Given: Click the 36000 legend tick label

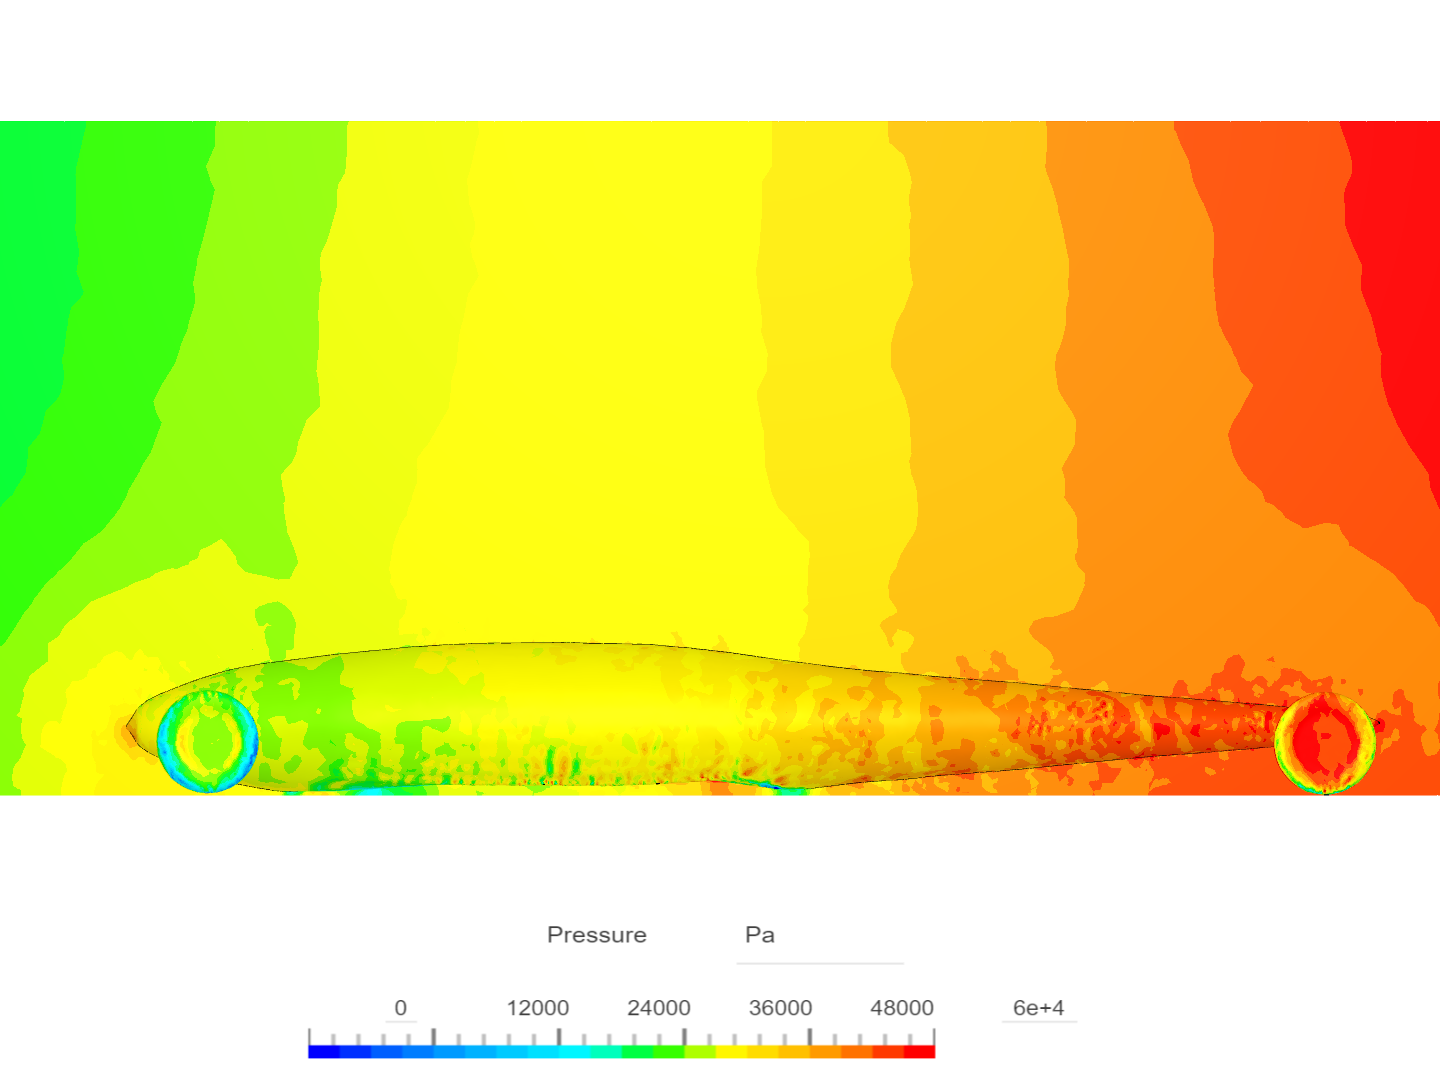Looking at the screenshot, I should pyautogui.click(x=781, y=1008).
